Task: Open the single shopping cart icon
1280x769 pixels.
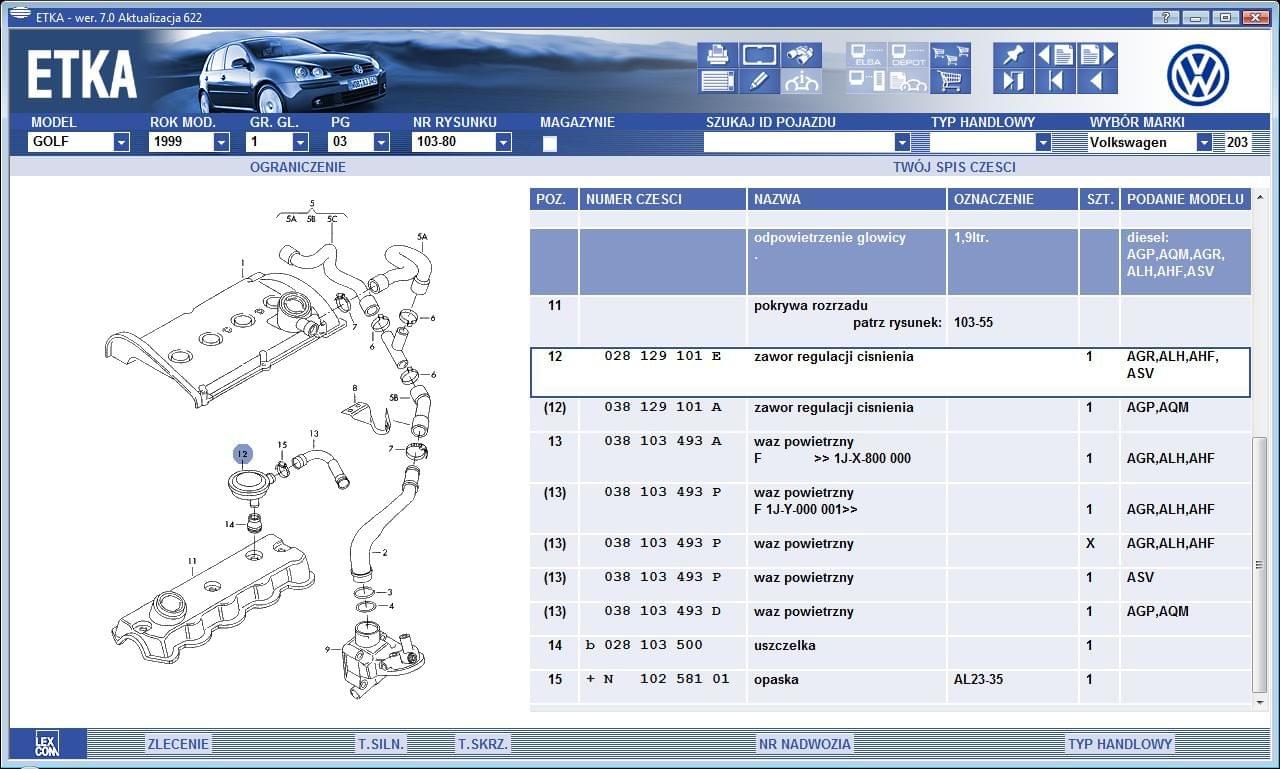Action: (x=950, y=81)
